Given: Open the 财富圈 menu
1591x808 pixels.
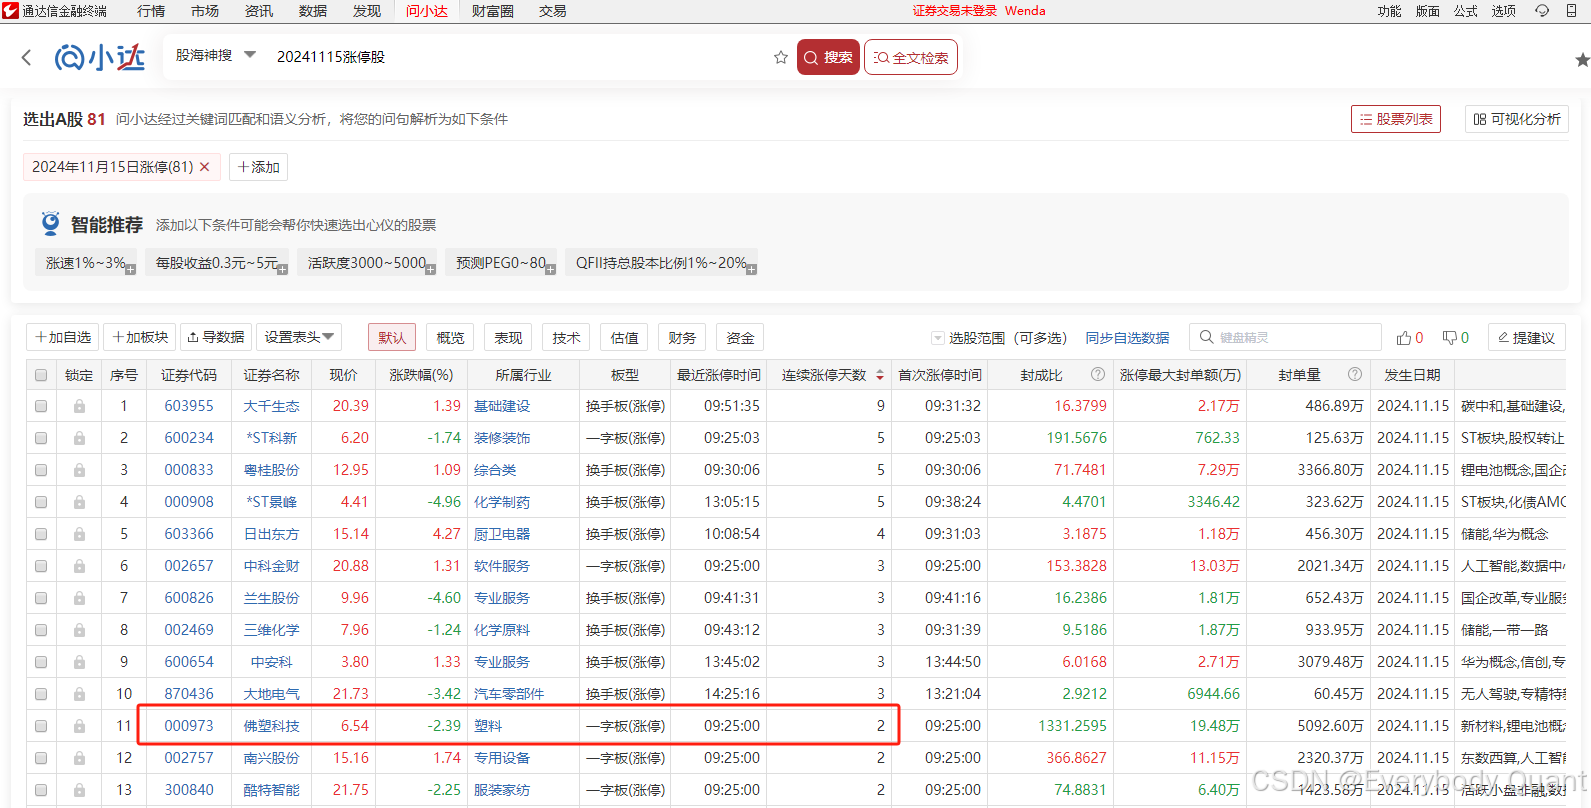Looking at the screenshot, I should coord(492,11).
